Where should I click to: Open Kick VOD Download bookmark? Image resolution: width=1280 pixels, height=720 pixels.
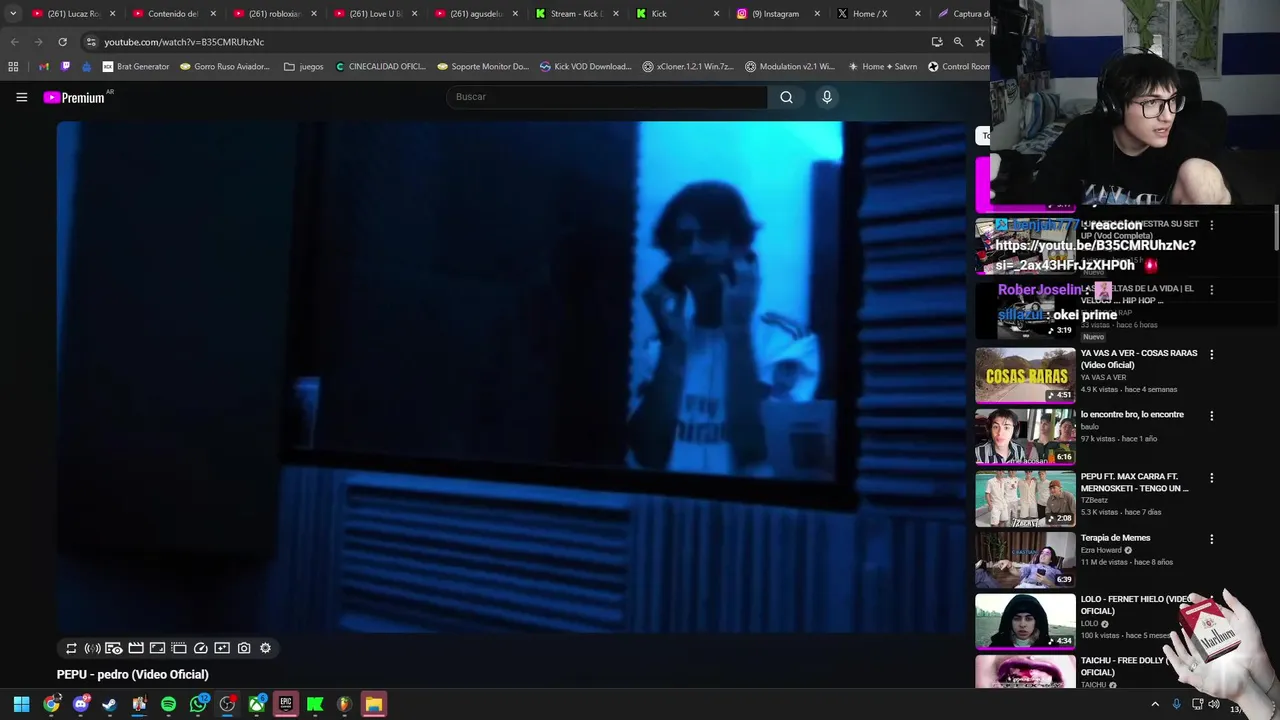586,67
